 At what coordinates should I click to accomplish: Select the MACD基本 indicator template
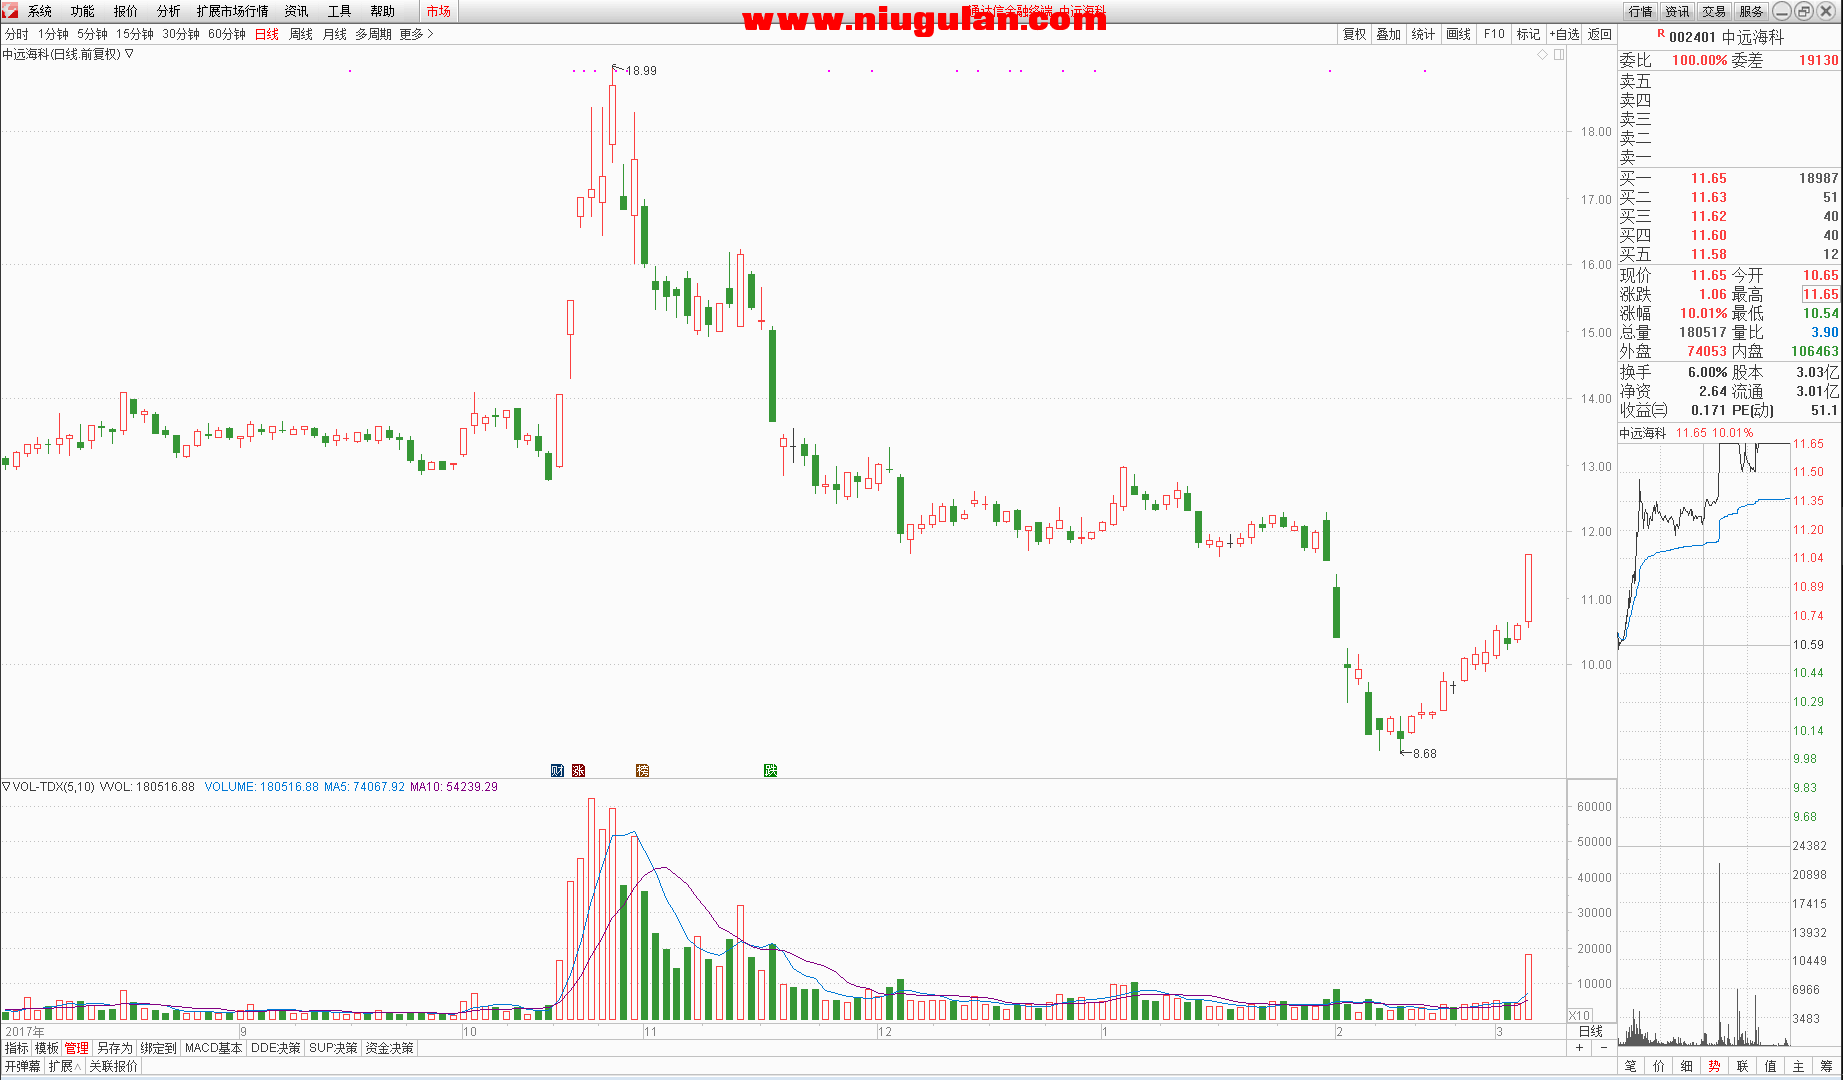click(x=214, y=1048)
